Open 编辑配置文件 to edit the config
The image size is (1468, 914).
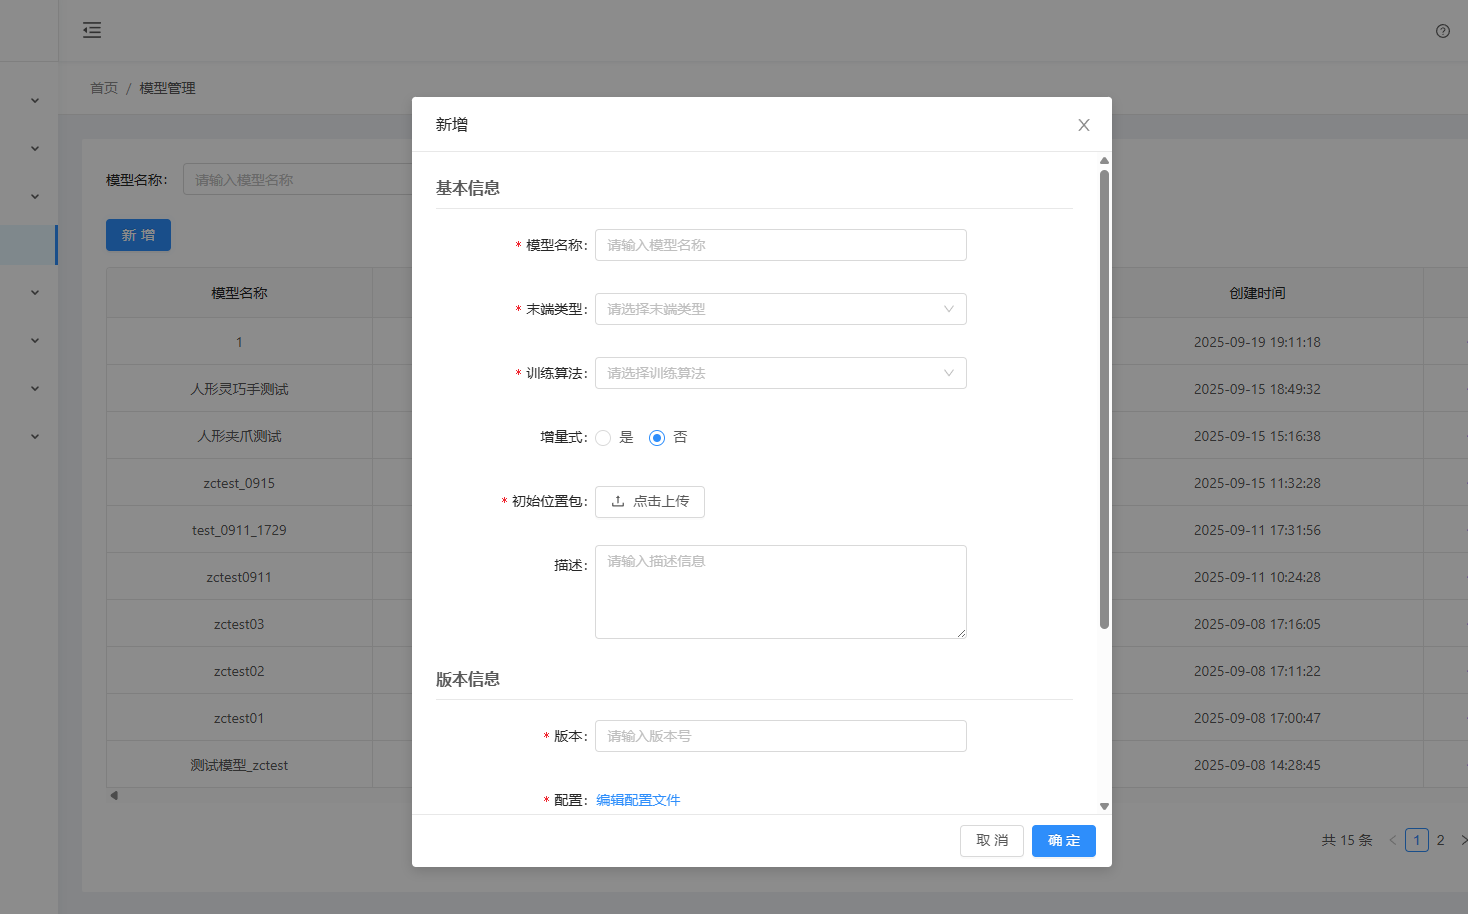[637, 799]
